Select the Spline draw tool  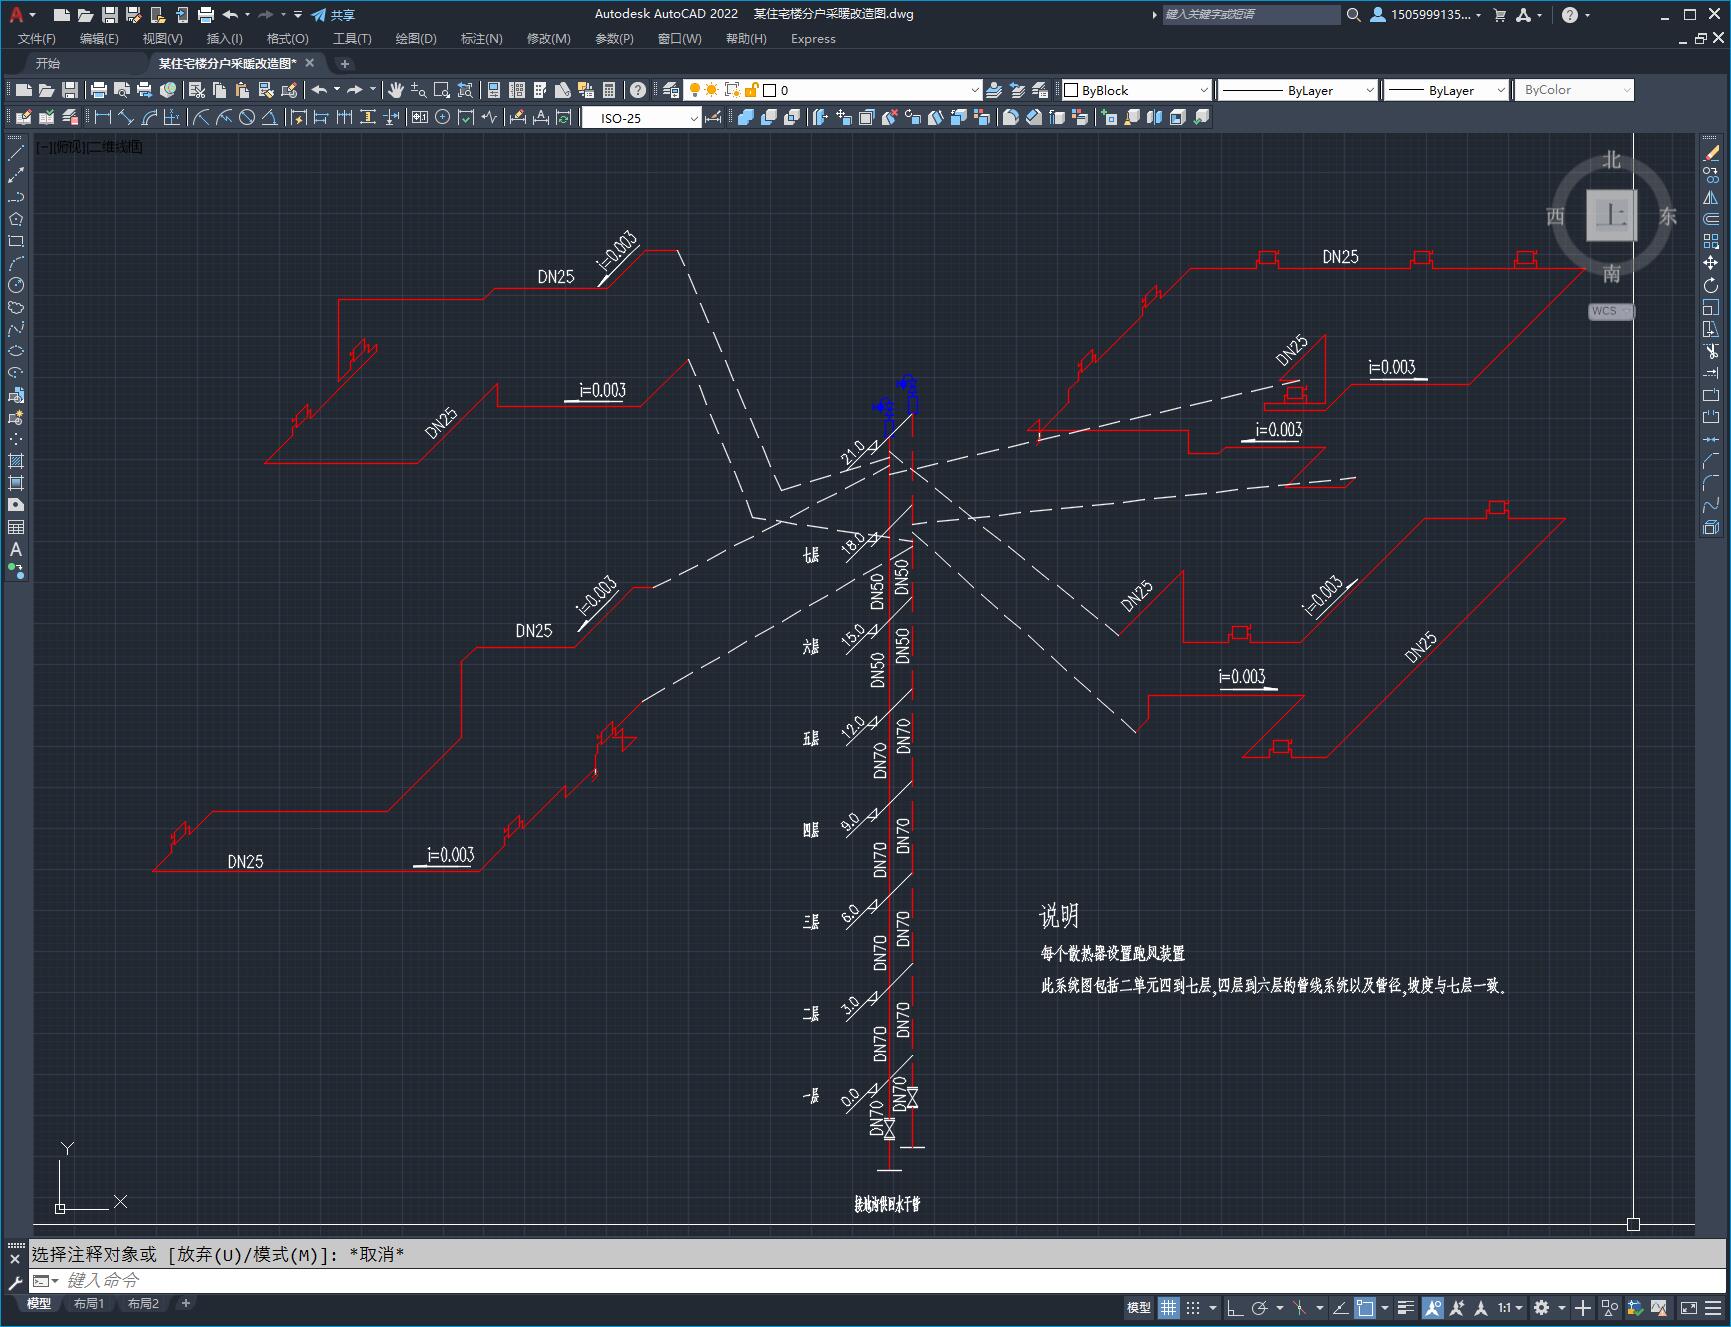[16, 329]
